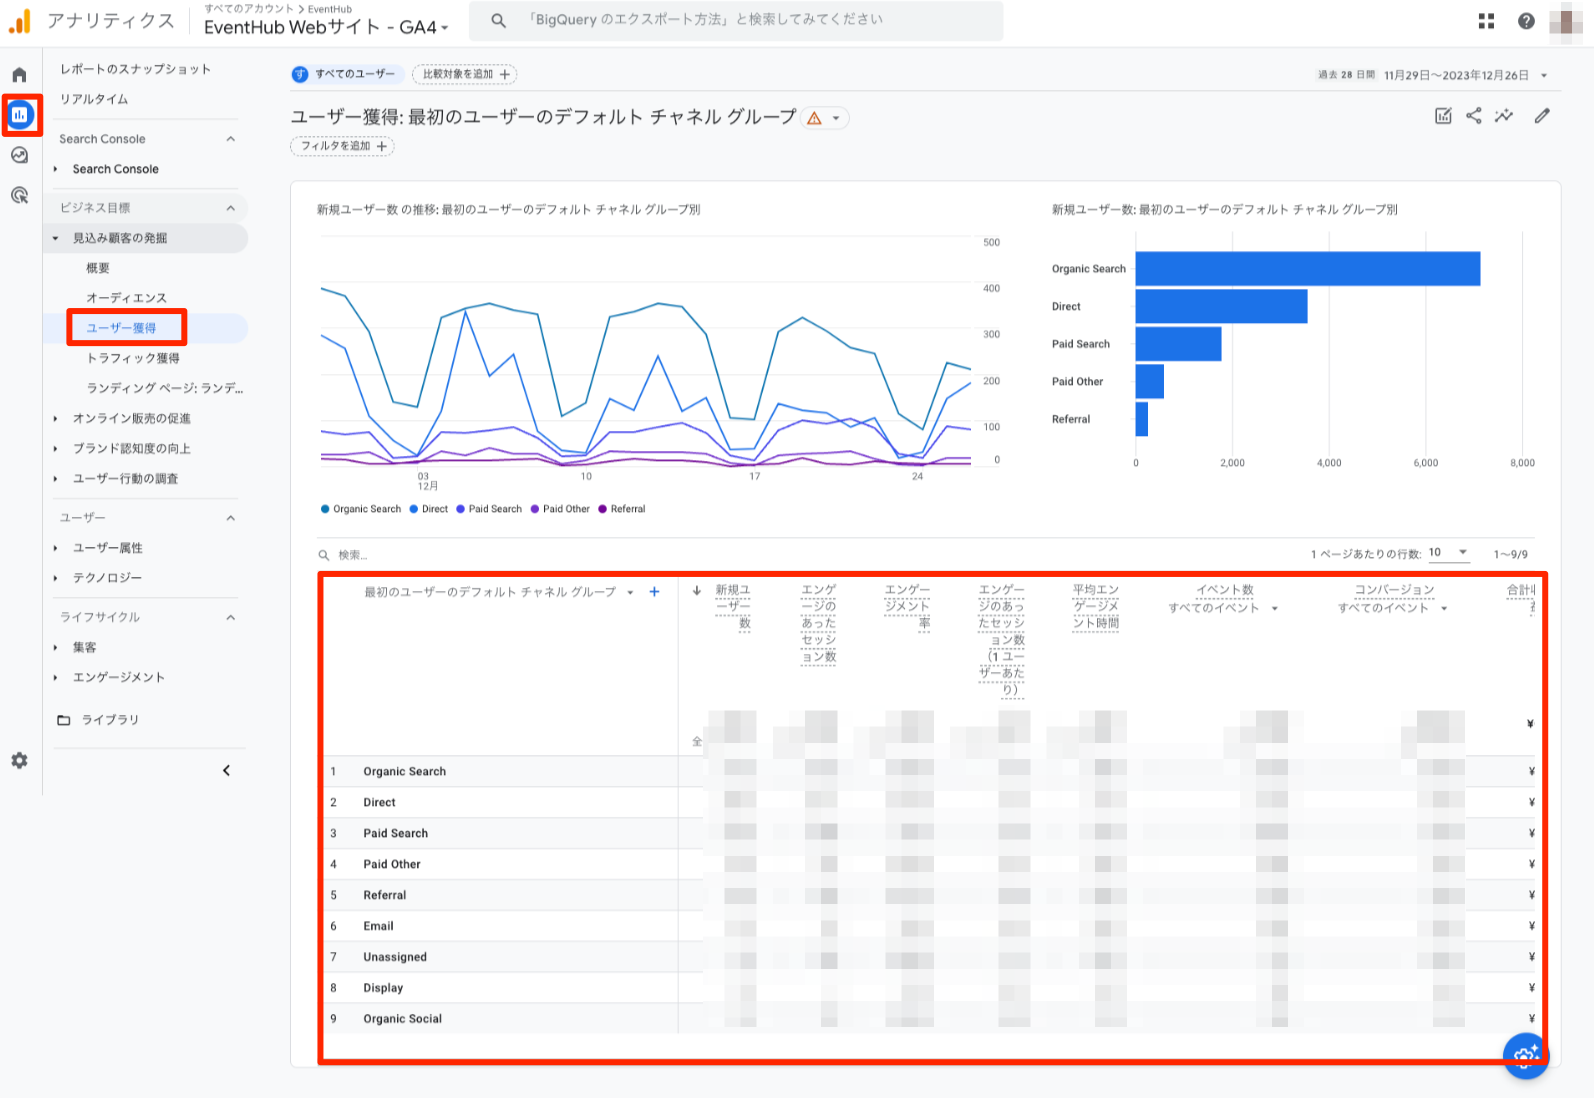1594x1098 pixels.
Task: Click 比較対象を追加 button
Action: pyautogui.click(x=464, y=74)
